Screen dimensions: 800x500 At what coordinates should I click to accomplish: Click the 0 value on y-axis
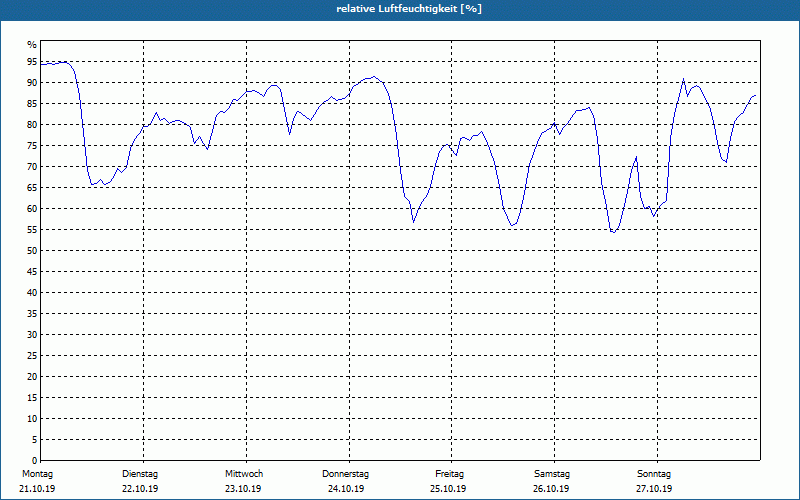[35, 460]
